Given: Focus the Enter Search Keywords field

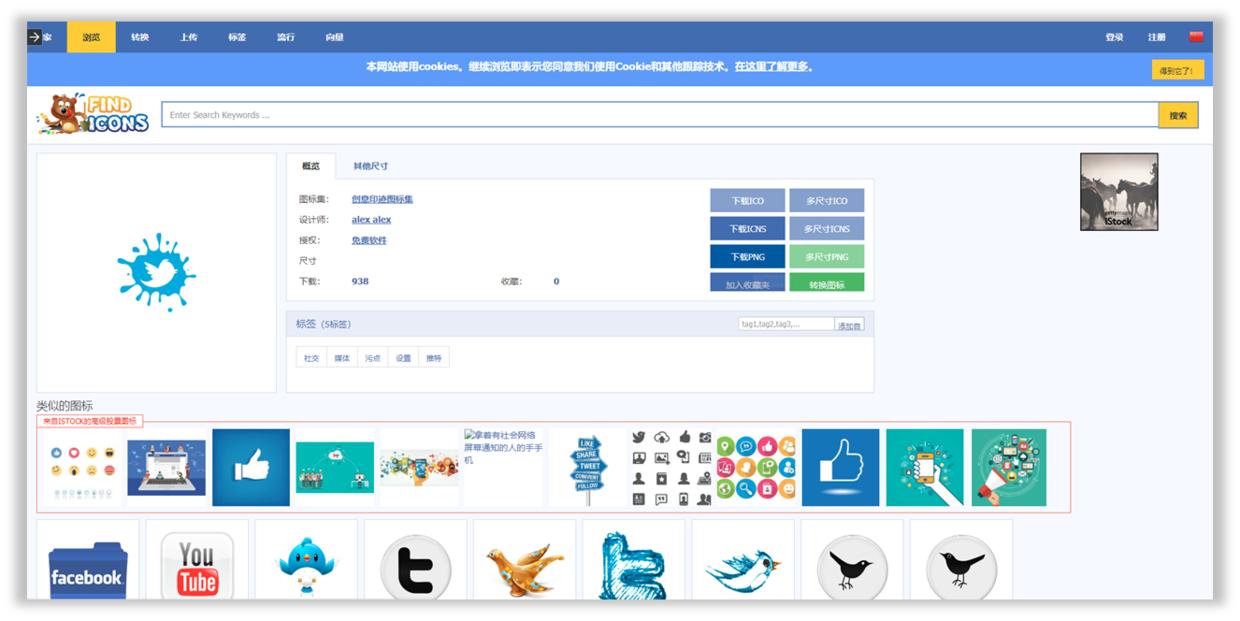Looking at the screenshot, I should coord(660,115).
